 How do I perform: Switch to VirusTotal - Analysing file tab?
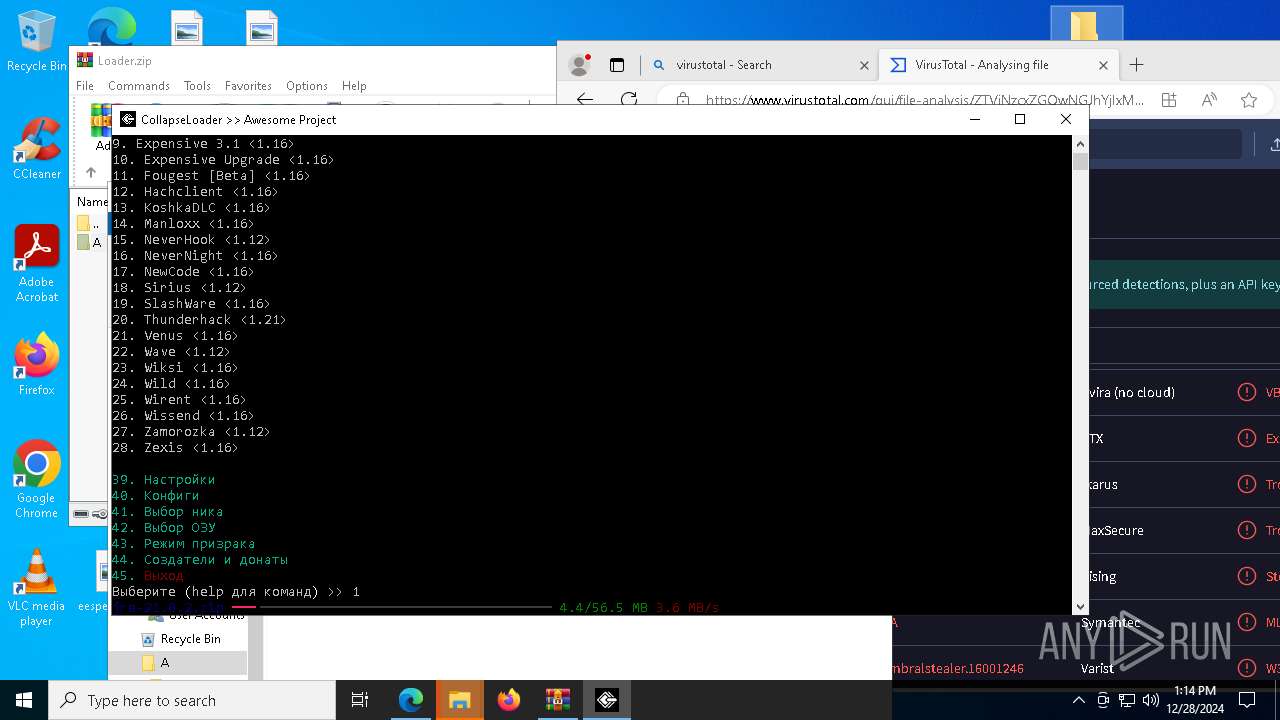click(998, 65)
